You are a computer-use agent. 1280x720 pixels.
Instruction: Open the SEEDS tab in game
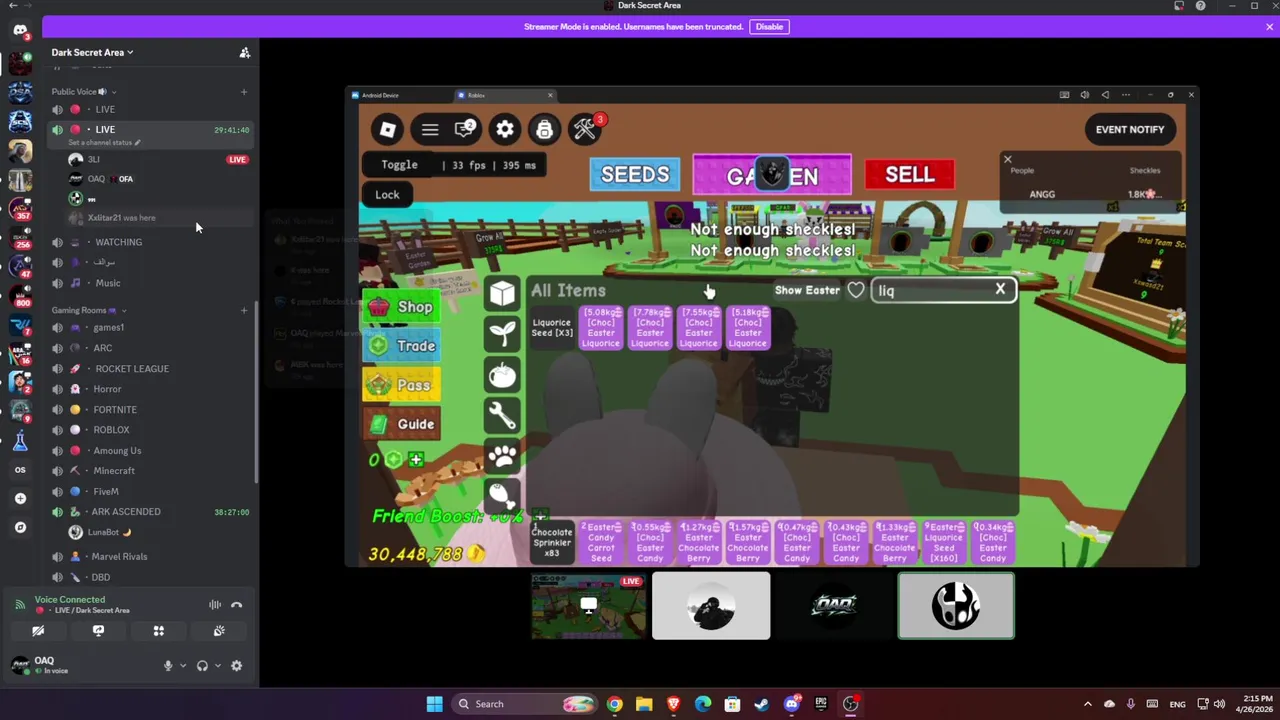(635, 175)
